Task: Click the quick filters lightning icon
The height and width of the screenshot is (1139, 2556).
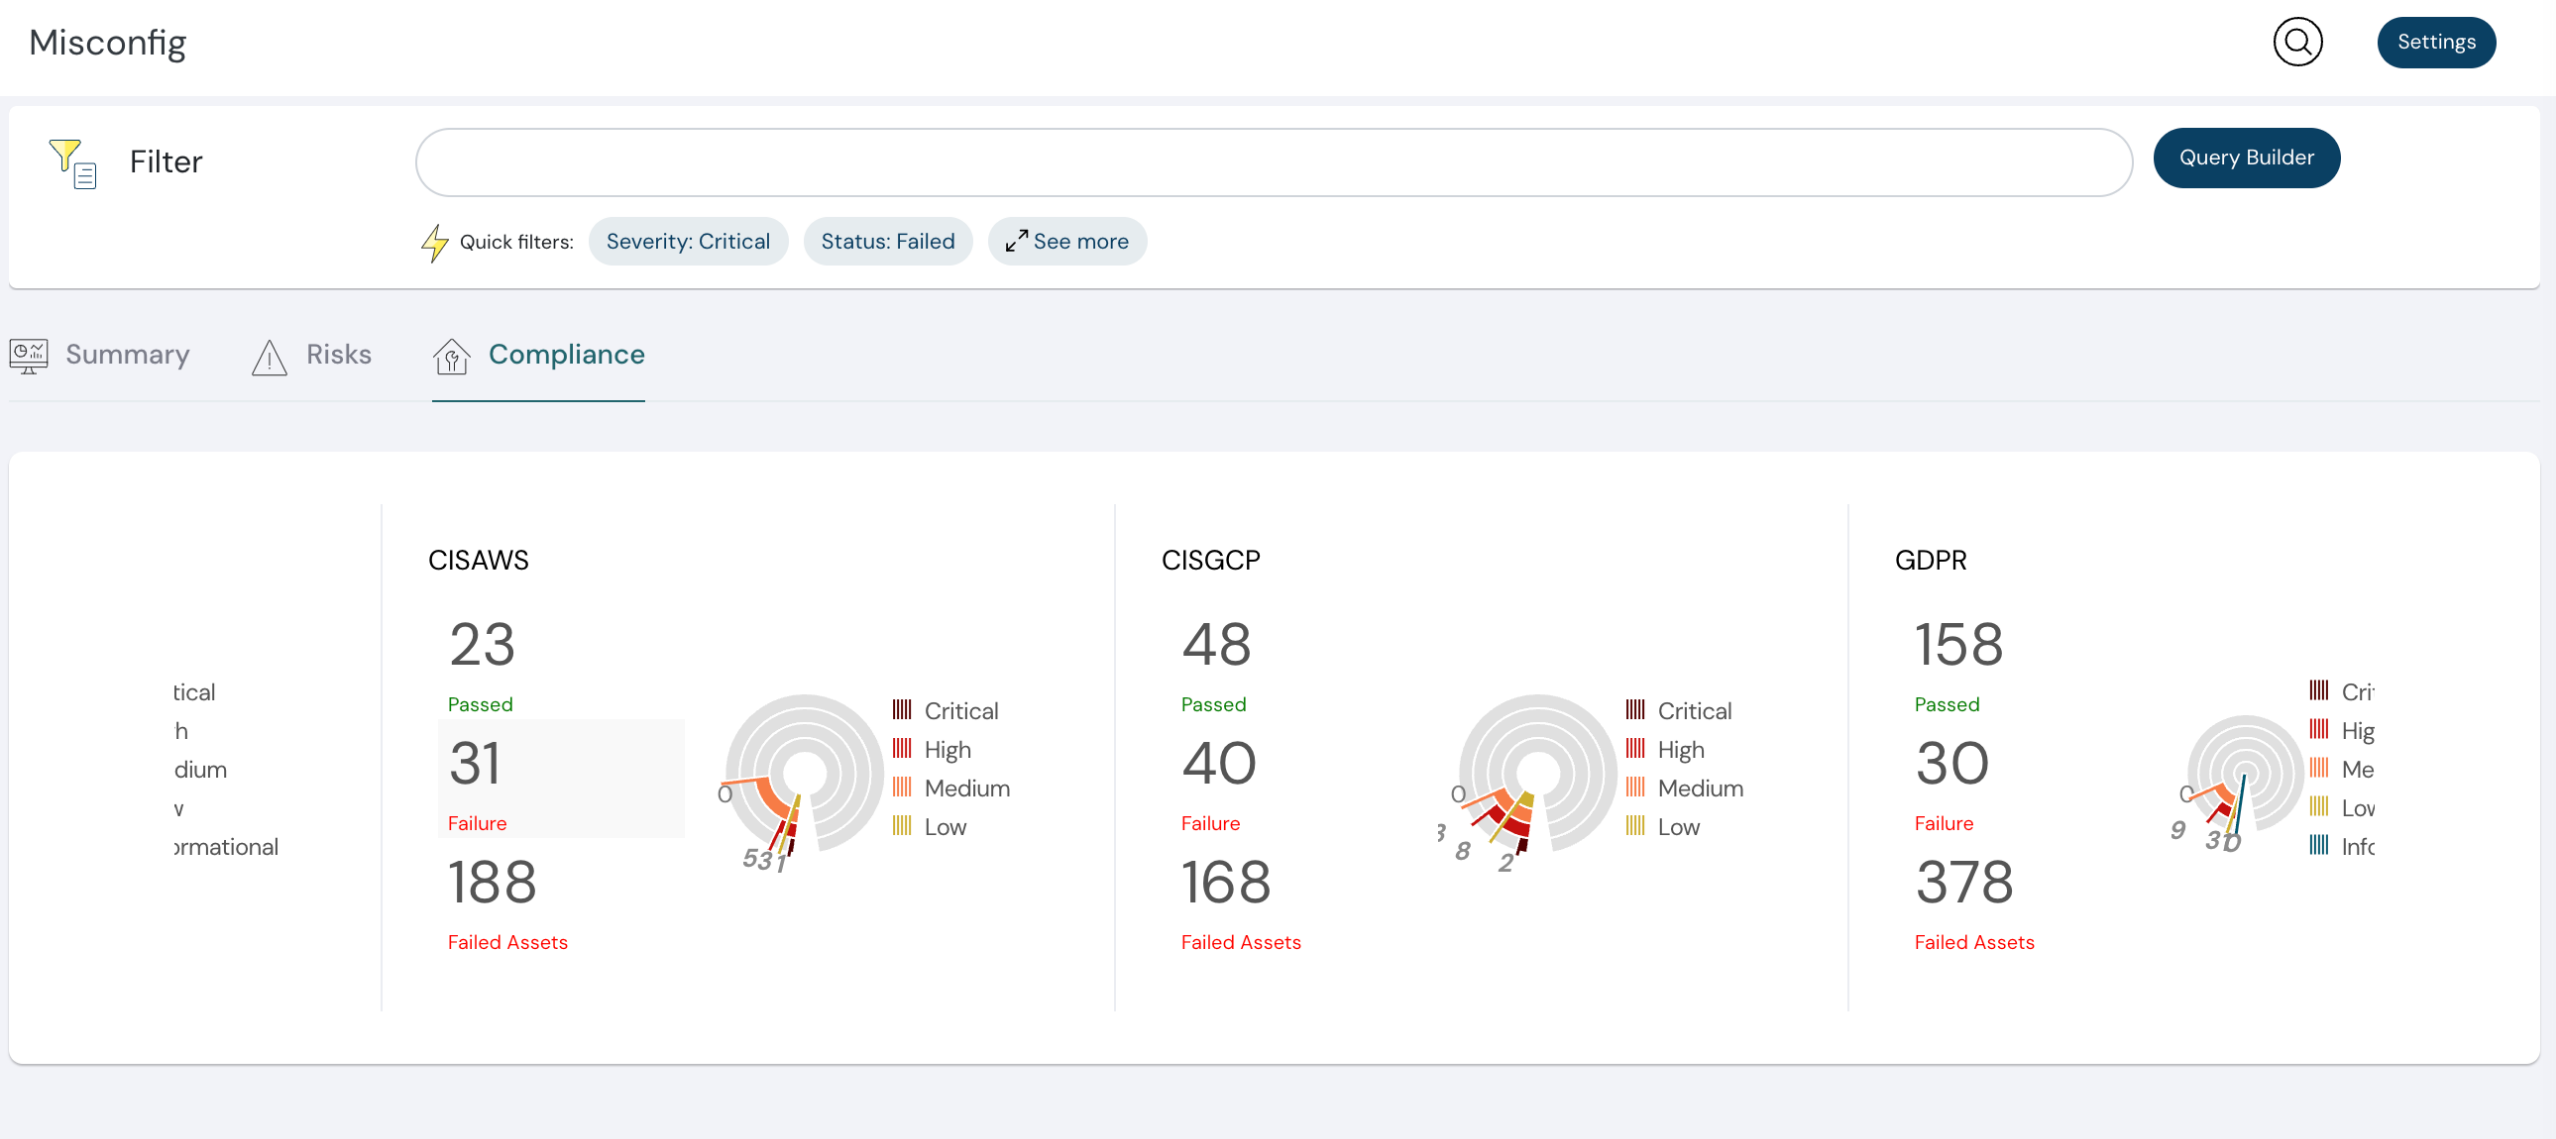Action: [434, 242]
